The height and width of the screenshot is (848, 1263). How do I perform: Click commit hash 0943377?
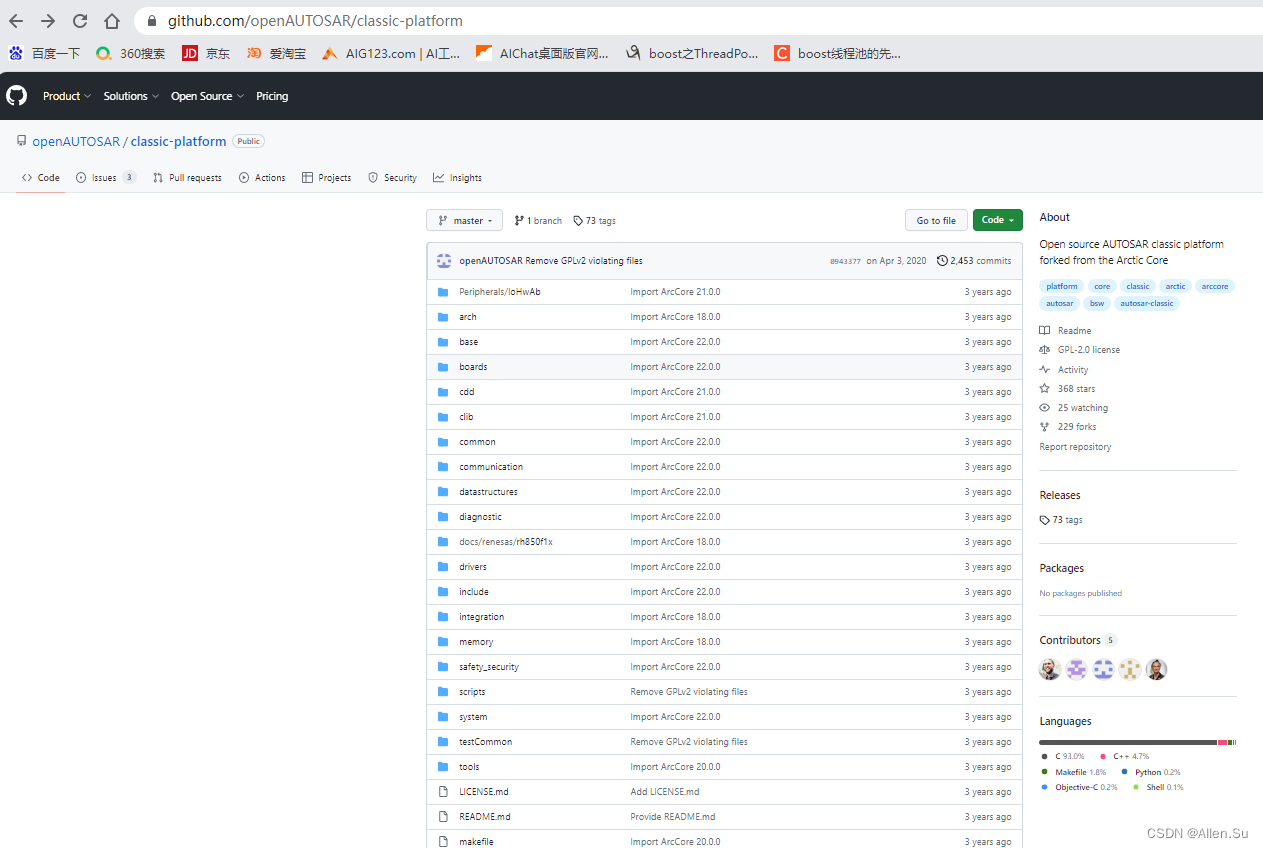coord(845,261)
